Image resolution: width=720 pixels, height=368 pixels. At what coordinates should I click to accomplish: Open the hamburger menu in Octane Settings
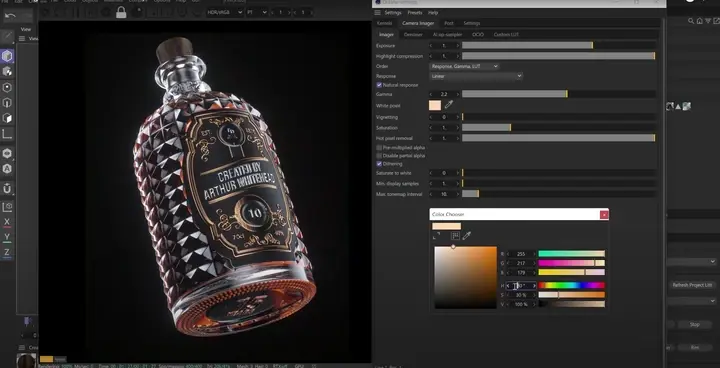click(377, 12)
